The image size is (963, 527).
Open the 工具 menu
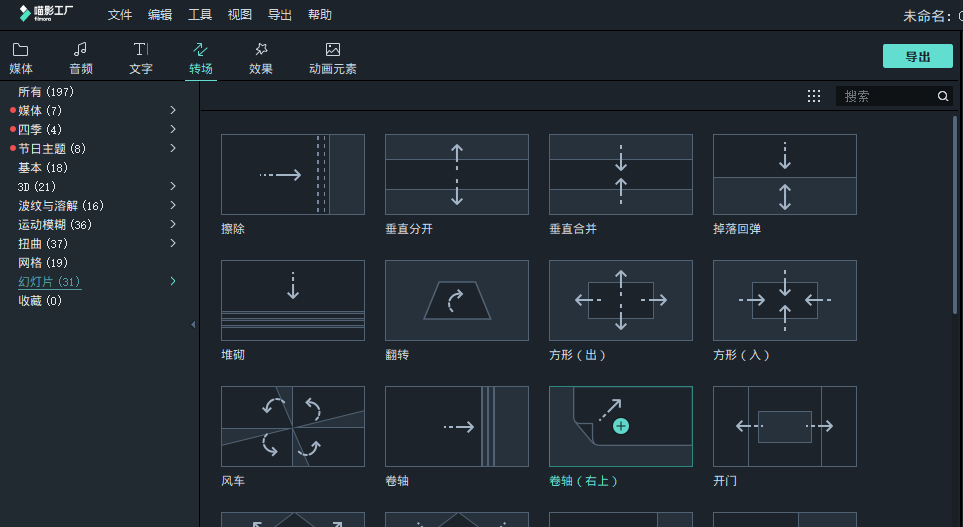200,15
